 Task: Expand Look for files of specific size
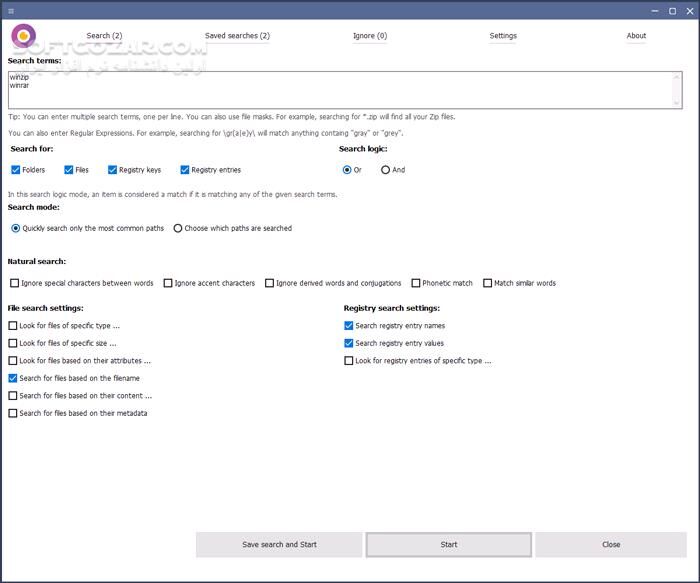[13, 343]
